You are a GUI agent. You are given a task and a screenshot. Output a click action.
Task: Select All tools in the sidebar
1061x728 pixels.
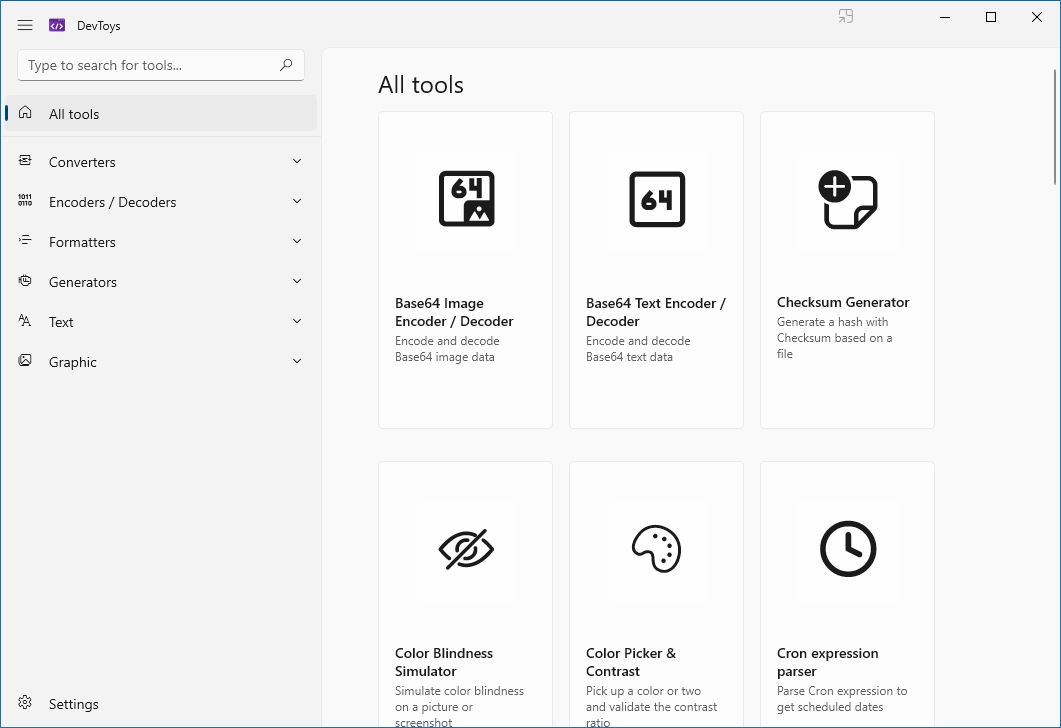point(160,113)
